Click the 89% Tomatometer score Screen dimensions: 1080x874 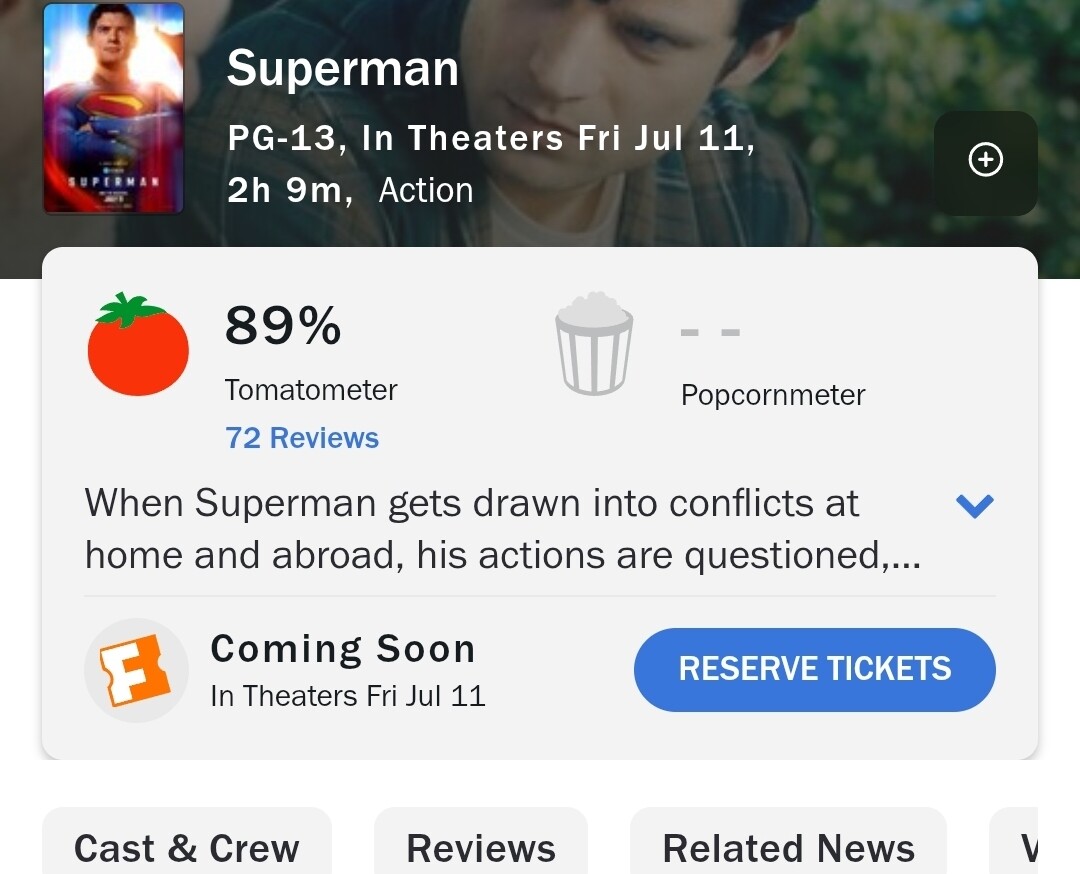point(283,326)
